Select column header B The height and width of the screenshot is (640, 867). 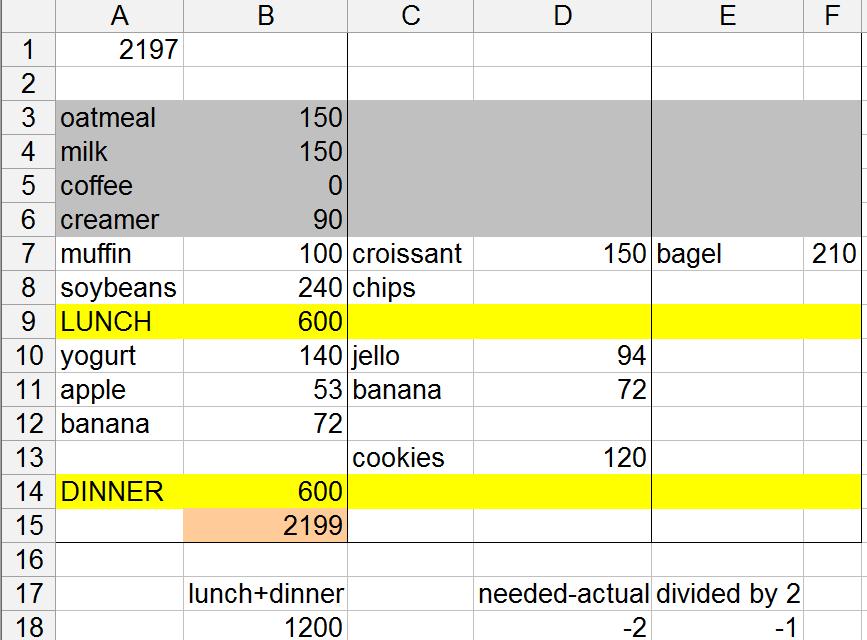(266, 16)
